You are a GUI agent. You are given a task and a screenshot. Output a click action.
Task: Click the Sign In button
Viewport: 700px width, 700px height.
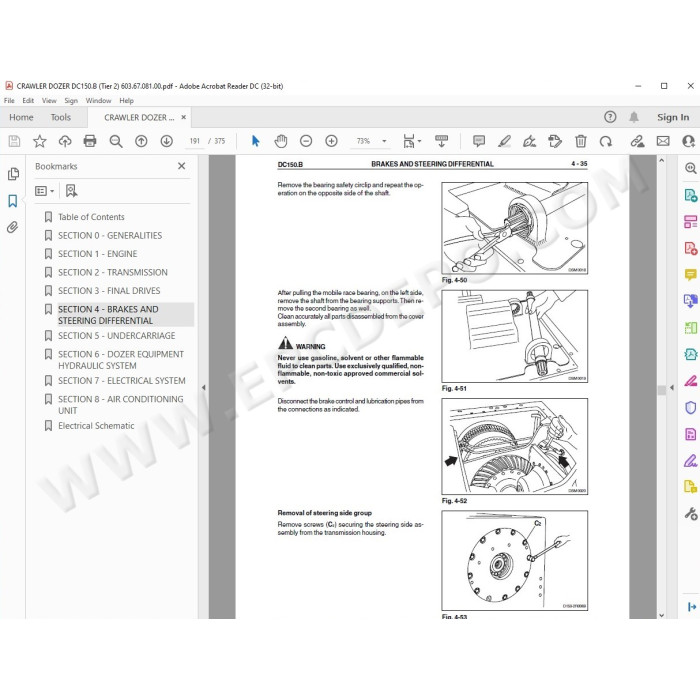[673, 117]
